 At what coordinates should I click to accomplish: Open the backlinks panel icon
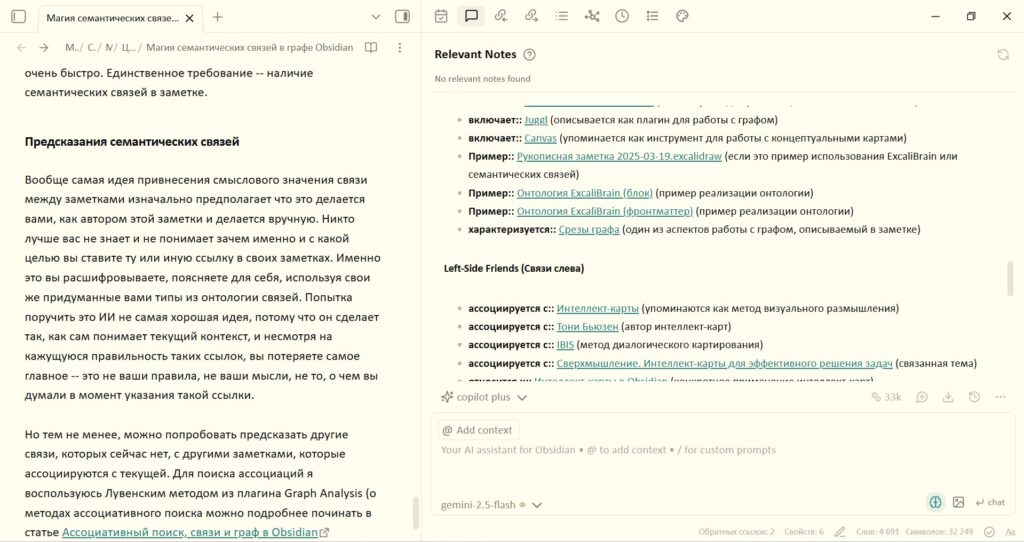(x=501, y=16)
